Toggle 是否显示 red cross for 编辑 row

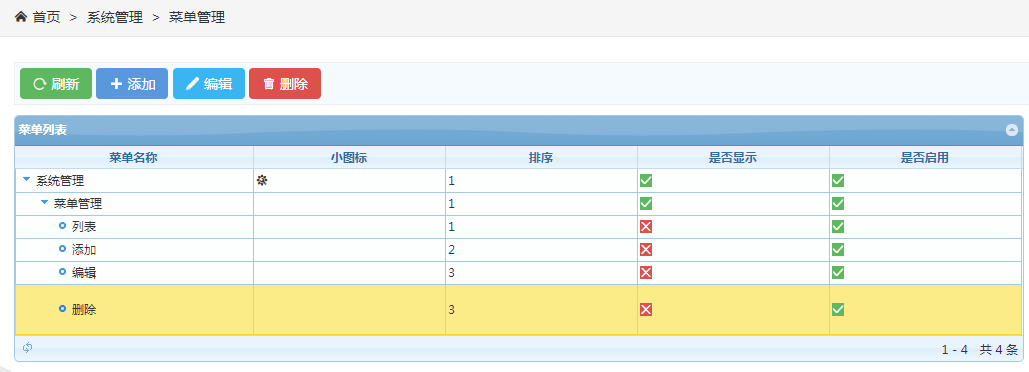coord(646,272)
